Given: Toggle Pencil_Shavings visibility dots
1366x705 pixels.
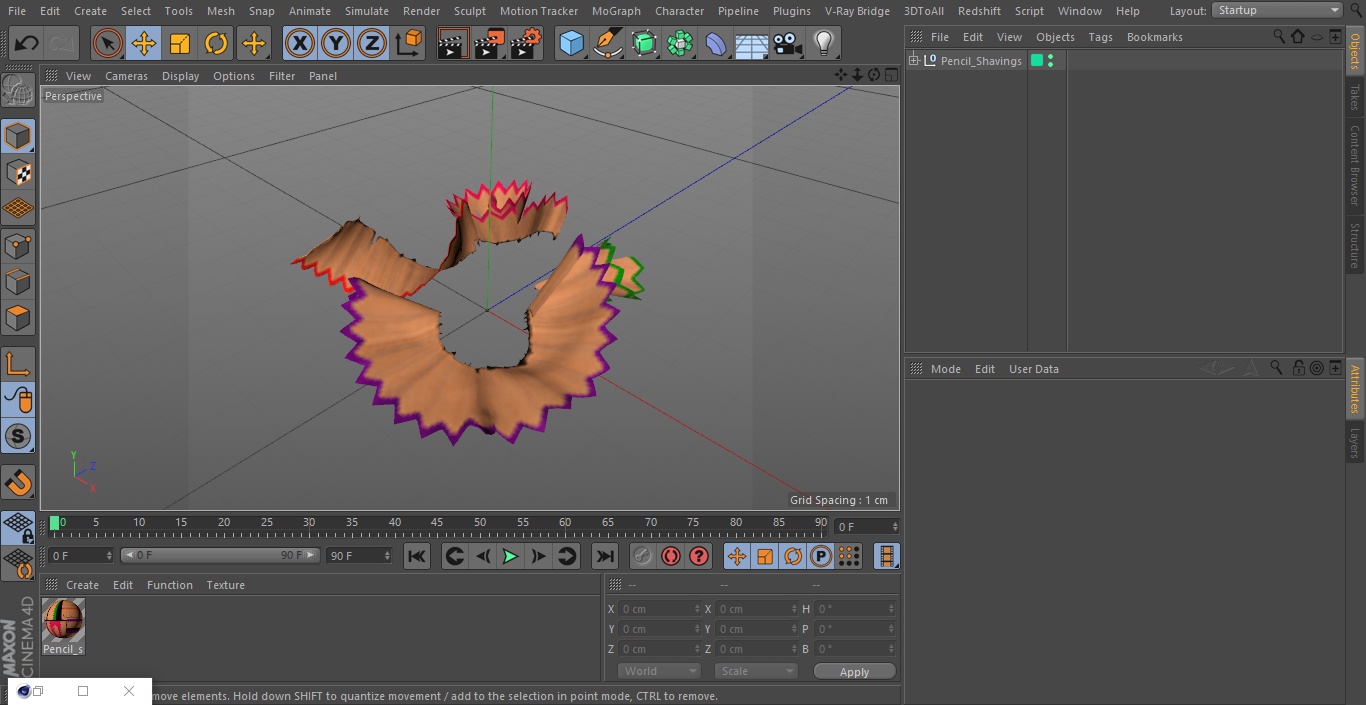Looking at the screenshot, I should [1050, 61].
